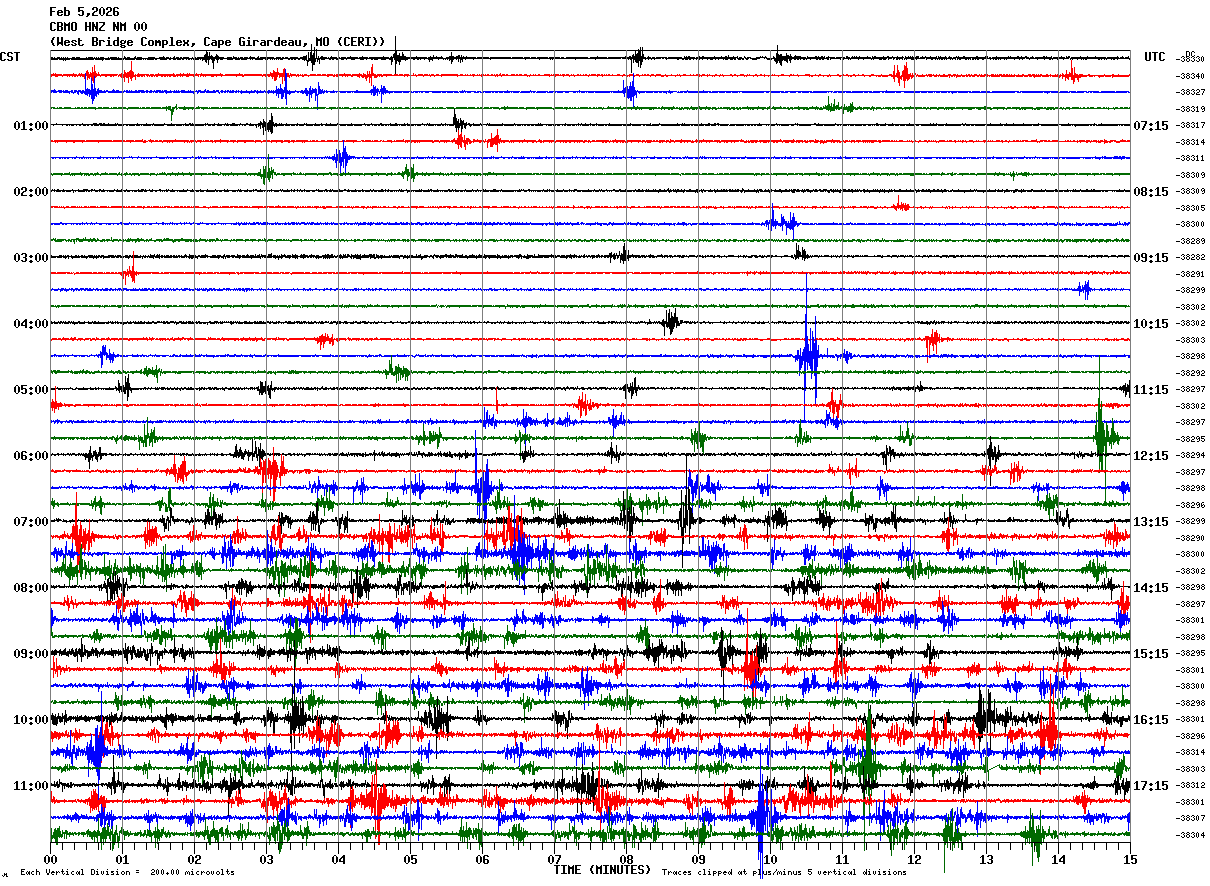This screenshot has width=1210, height=886.
Task: Click the '10:15' UTC time label
Action: coord(1151,324)
